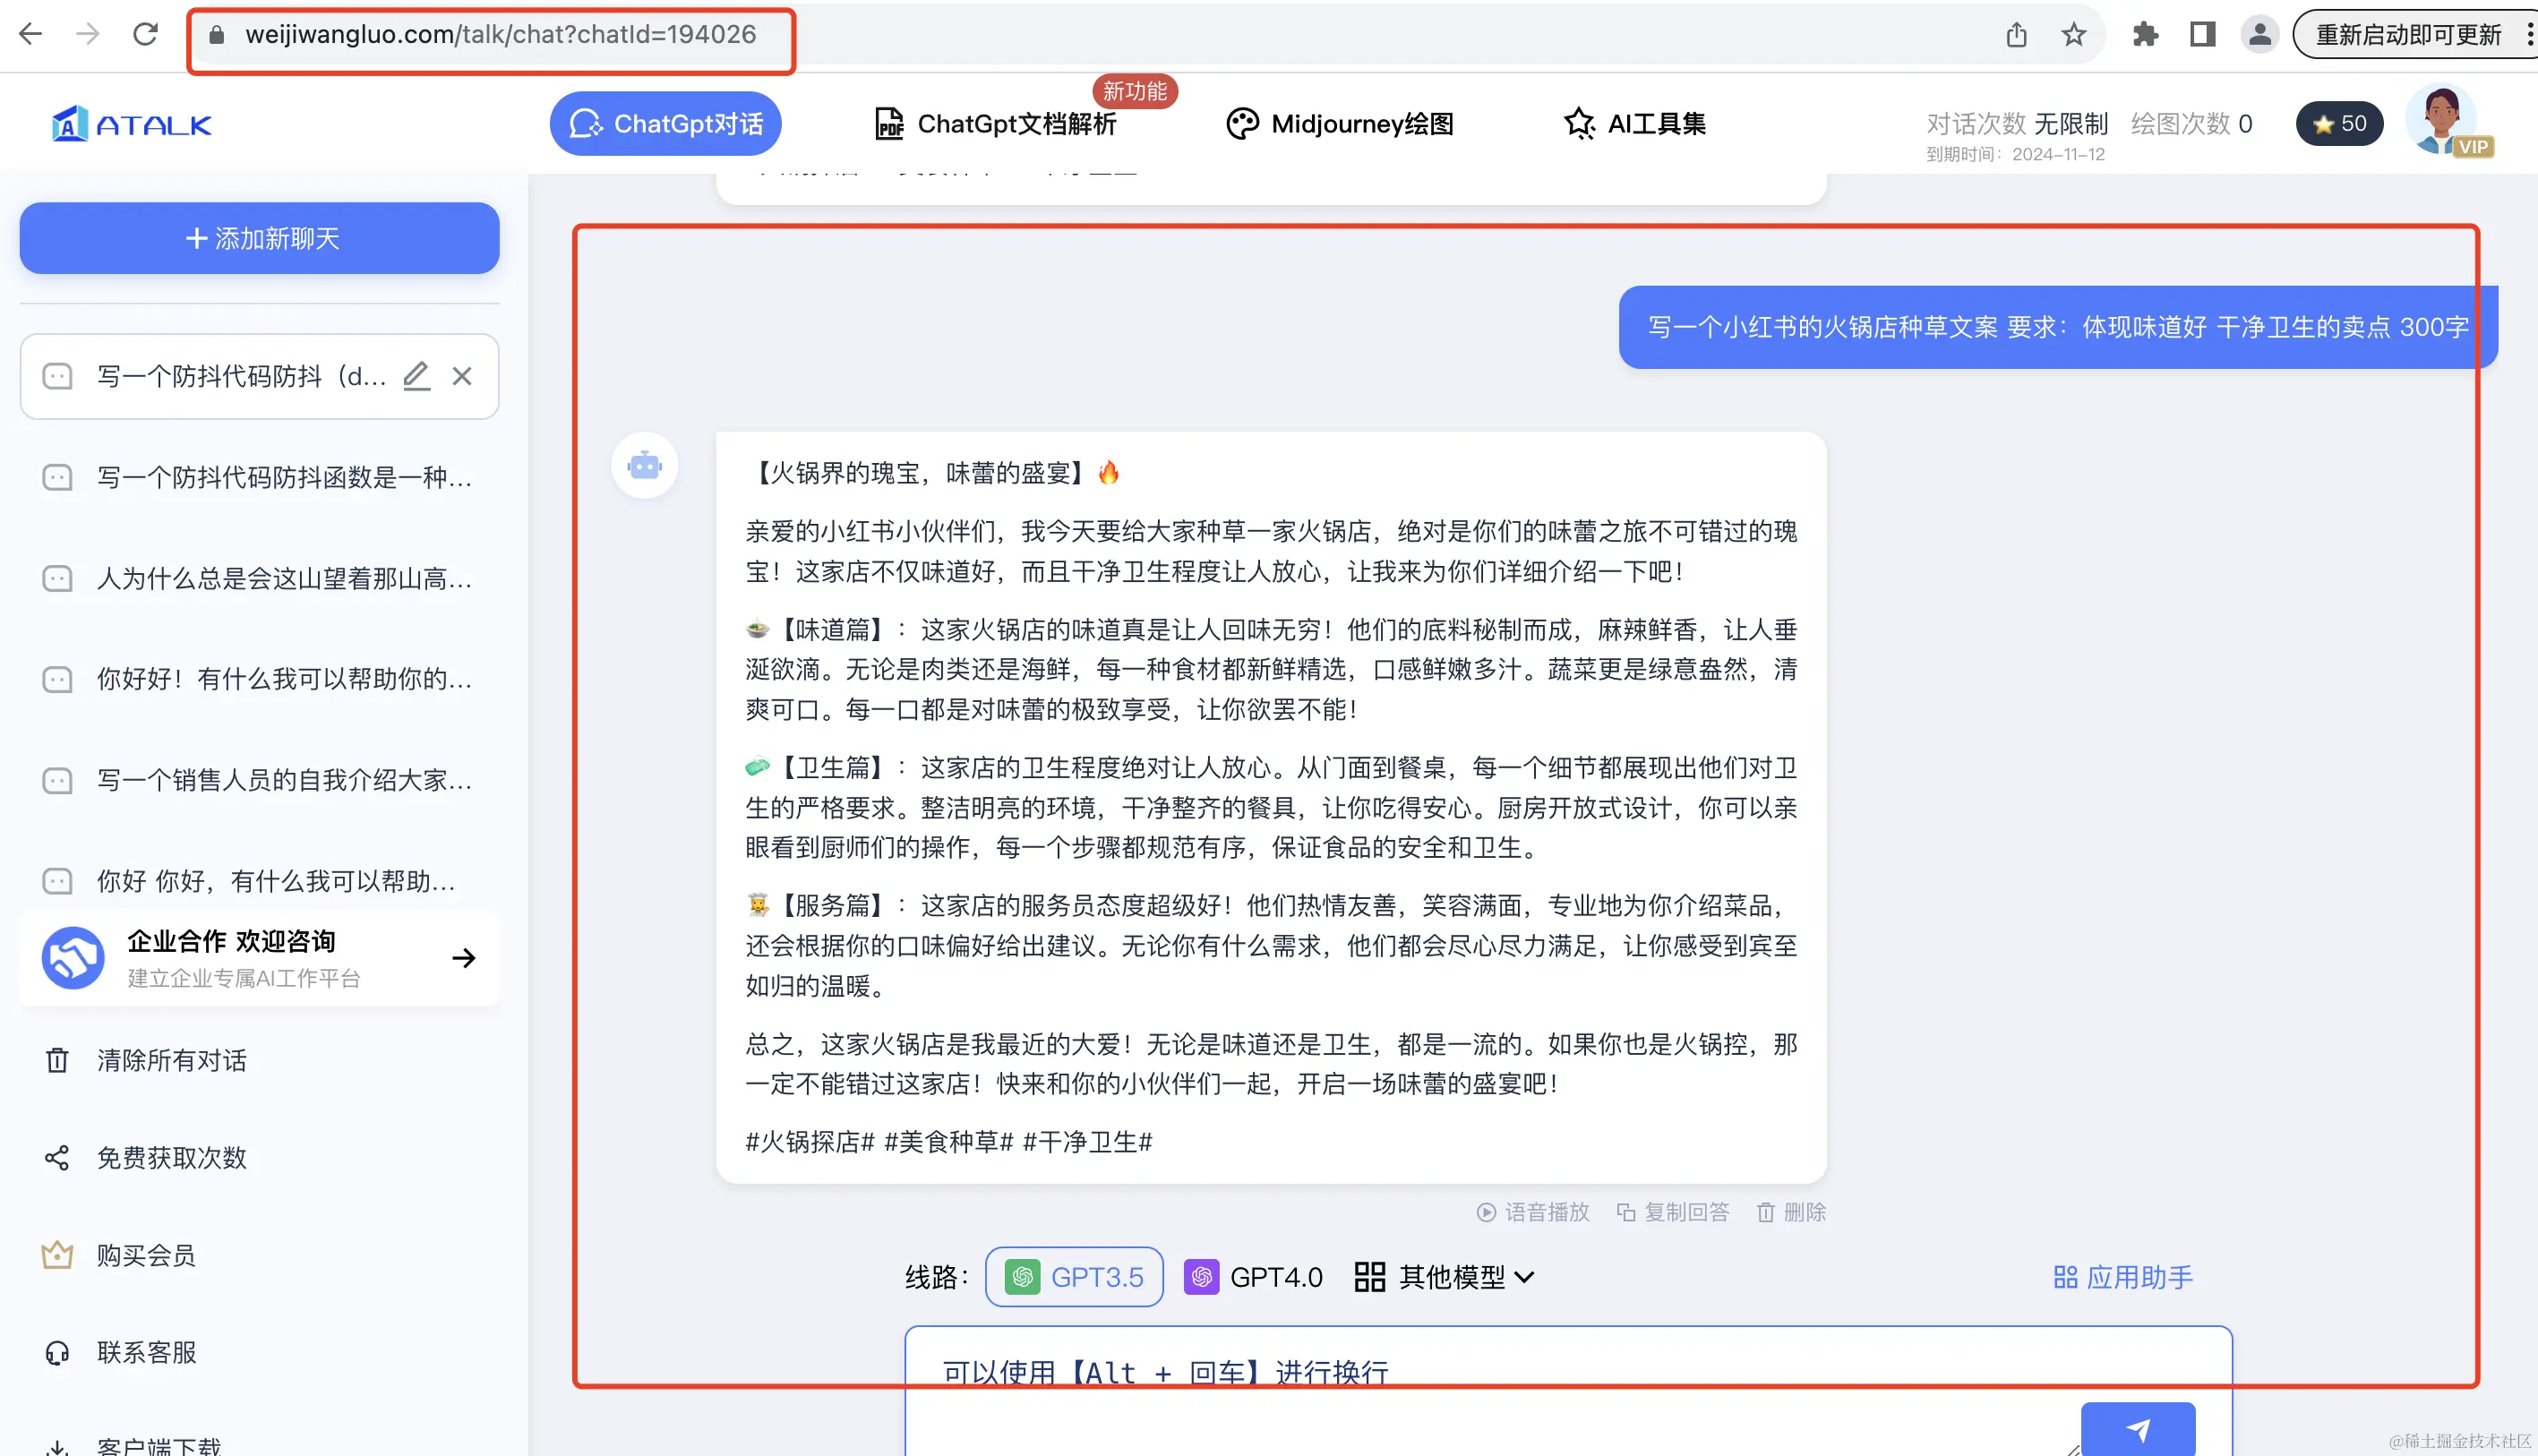This screenshot has height=1456, width=2538.
Task: Select the GPT3.5 model line
Action: [x=1074, y=1276]
